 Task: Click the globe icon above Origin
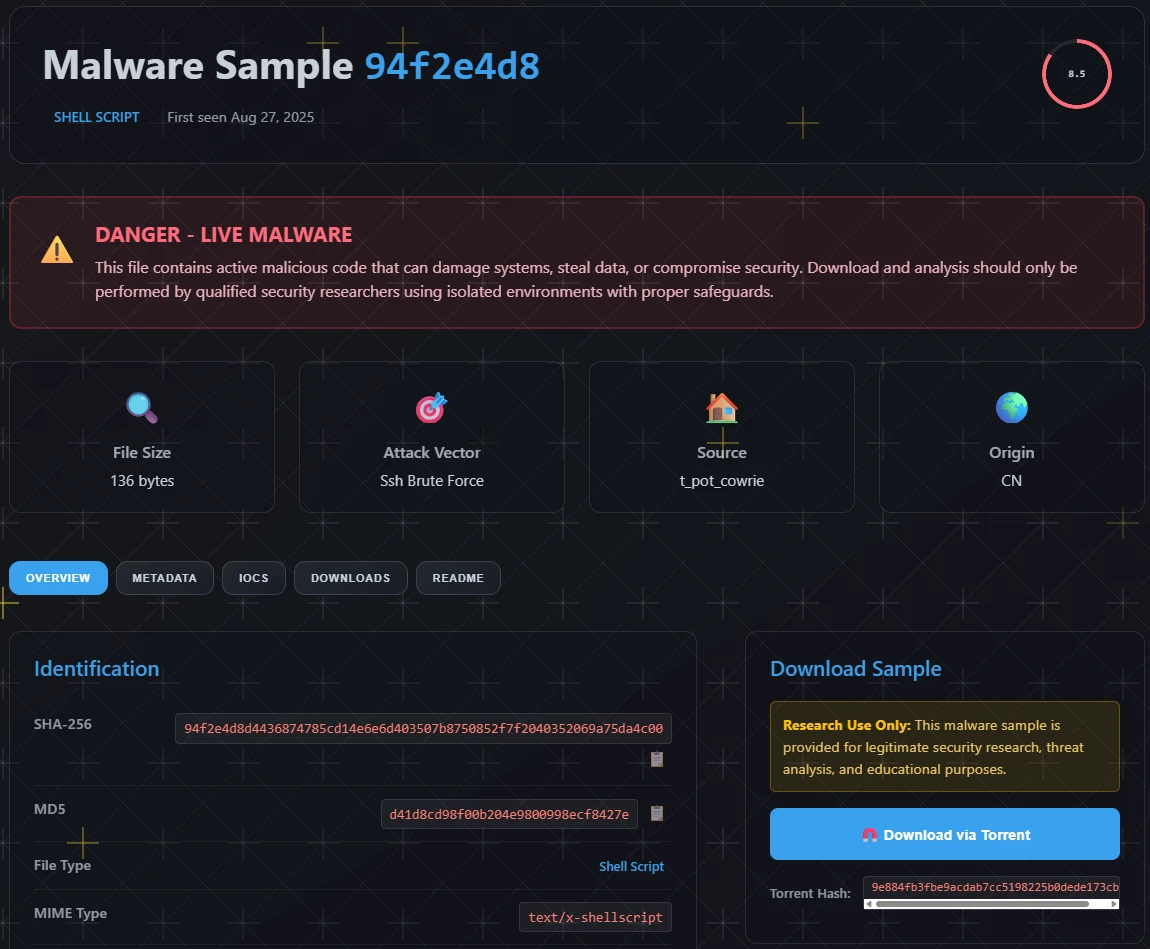point(1011,408)
